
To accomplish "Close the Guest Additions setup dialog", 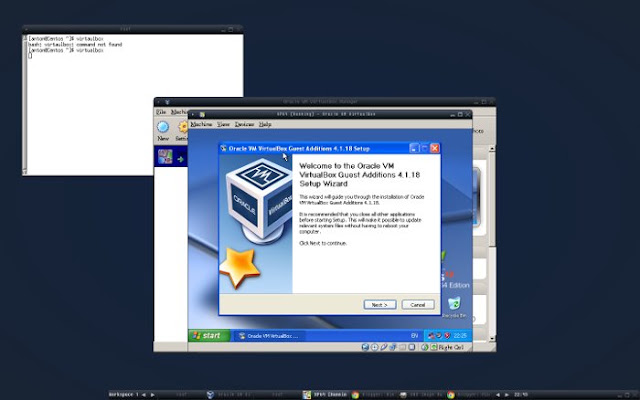I will coord(435,148).
